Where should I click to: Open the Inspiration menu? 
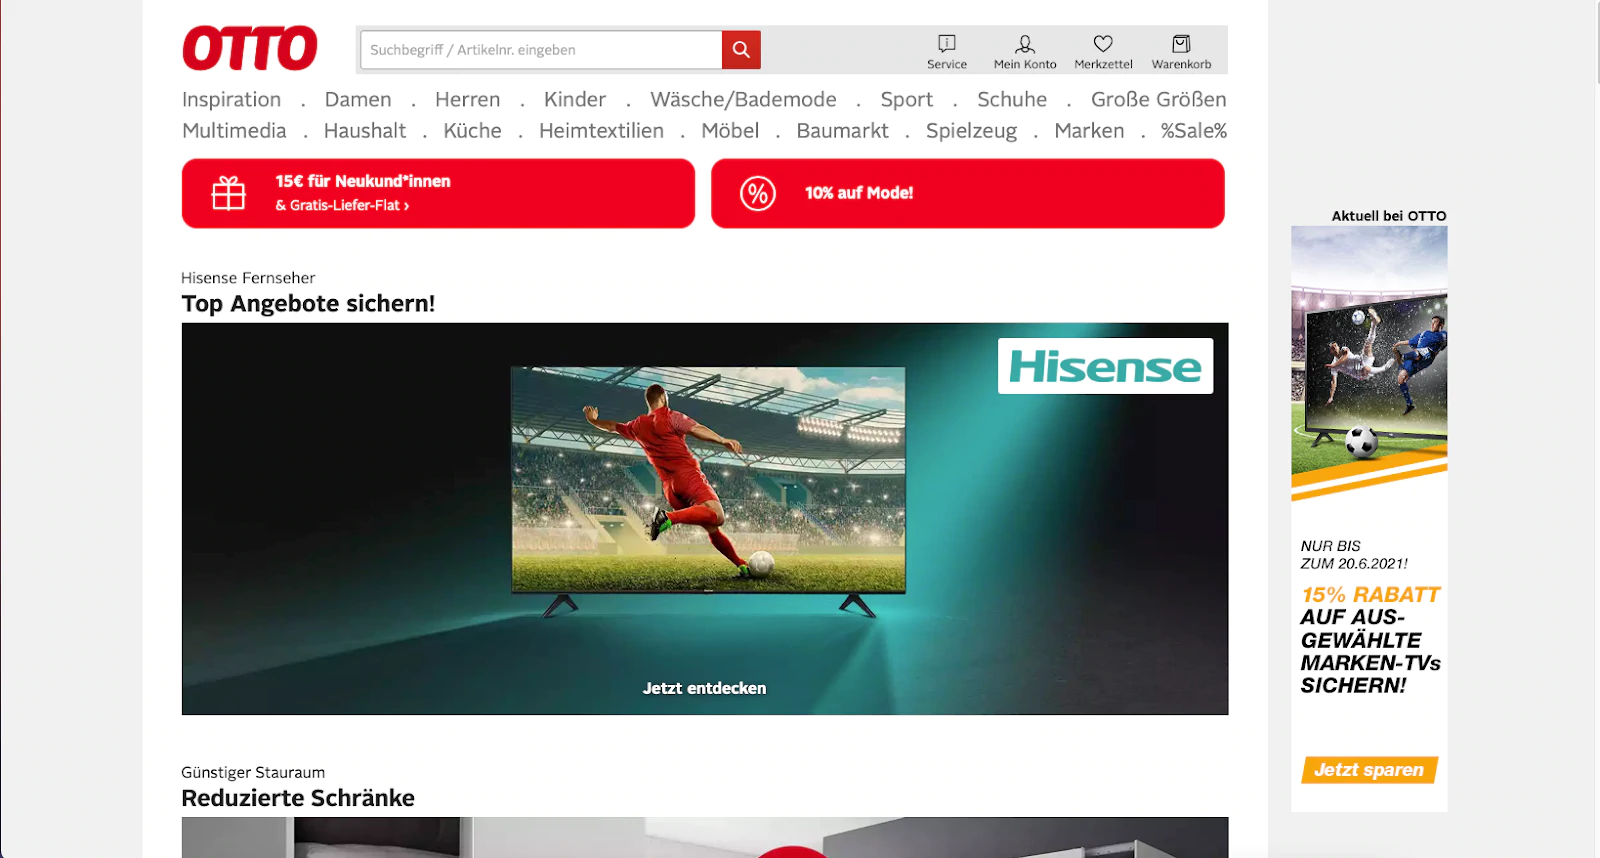[231, 99]
